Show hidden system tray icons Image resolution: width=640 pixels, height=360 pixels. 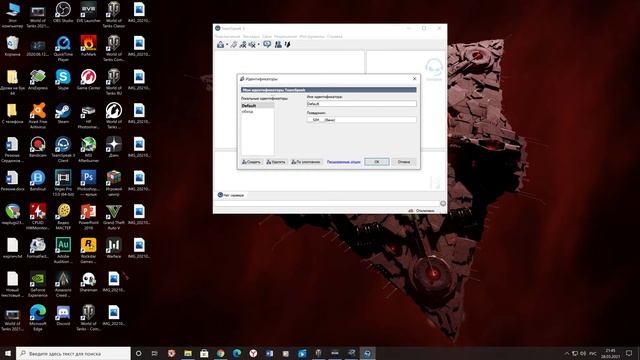click(567, 353)
